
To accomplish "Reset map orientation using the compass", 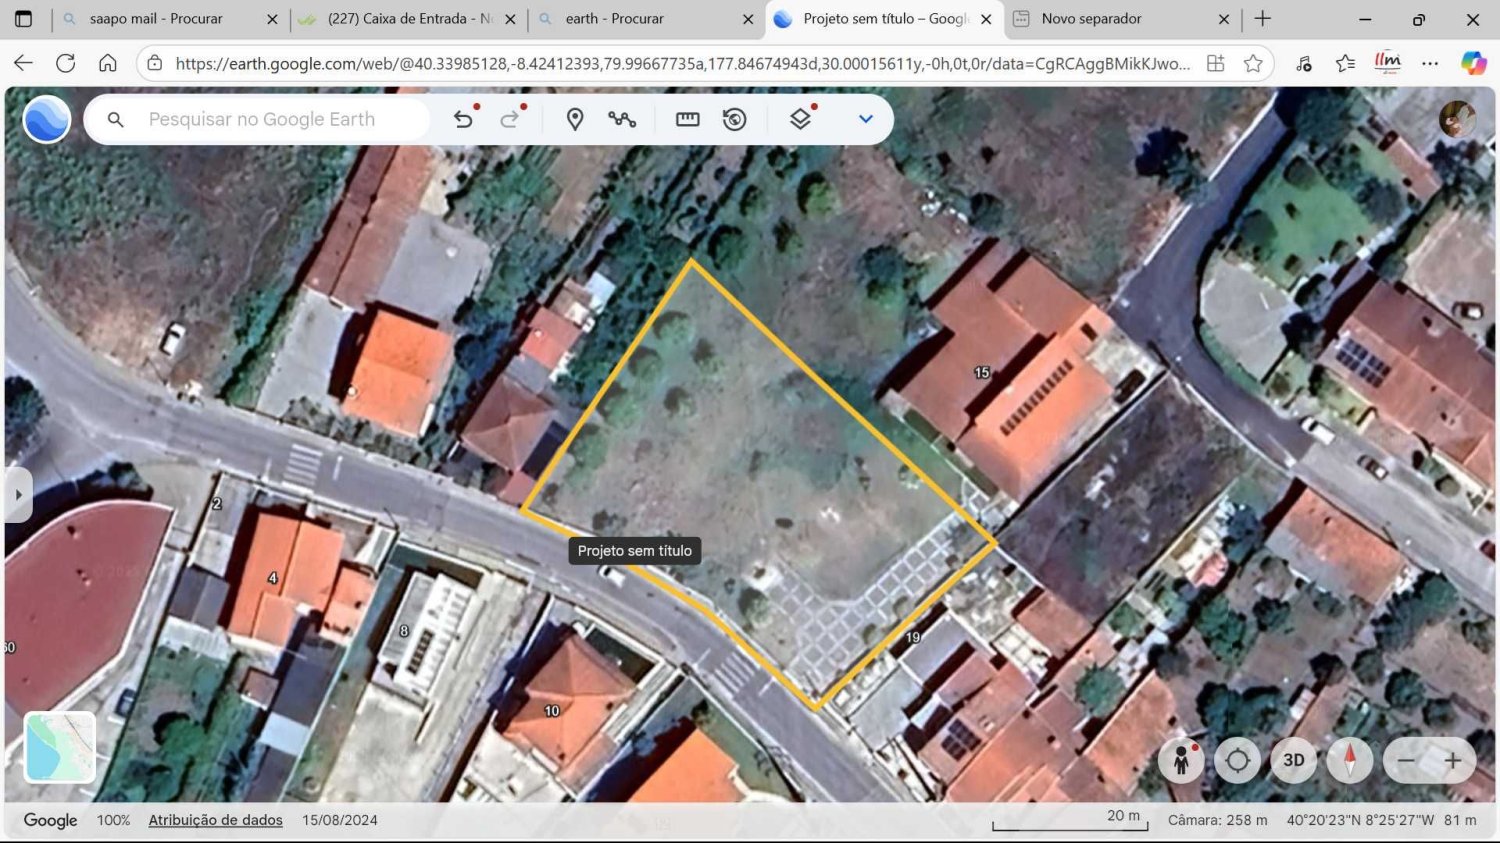I will pyautogui.click(x=1349, y=760).
